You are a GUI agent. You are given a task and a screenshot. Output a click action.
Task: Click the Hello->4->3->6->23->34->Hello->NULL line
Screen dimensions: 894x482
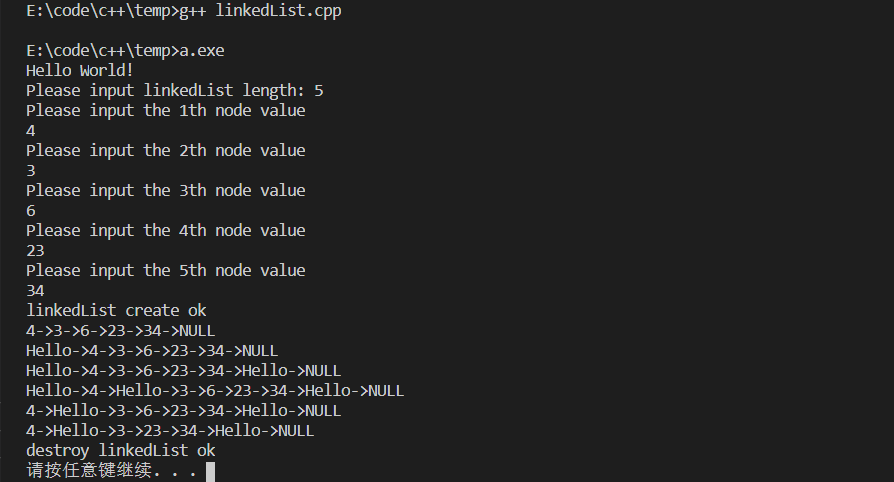(183, 371)
